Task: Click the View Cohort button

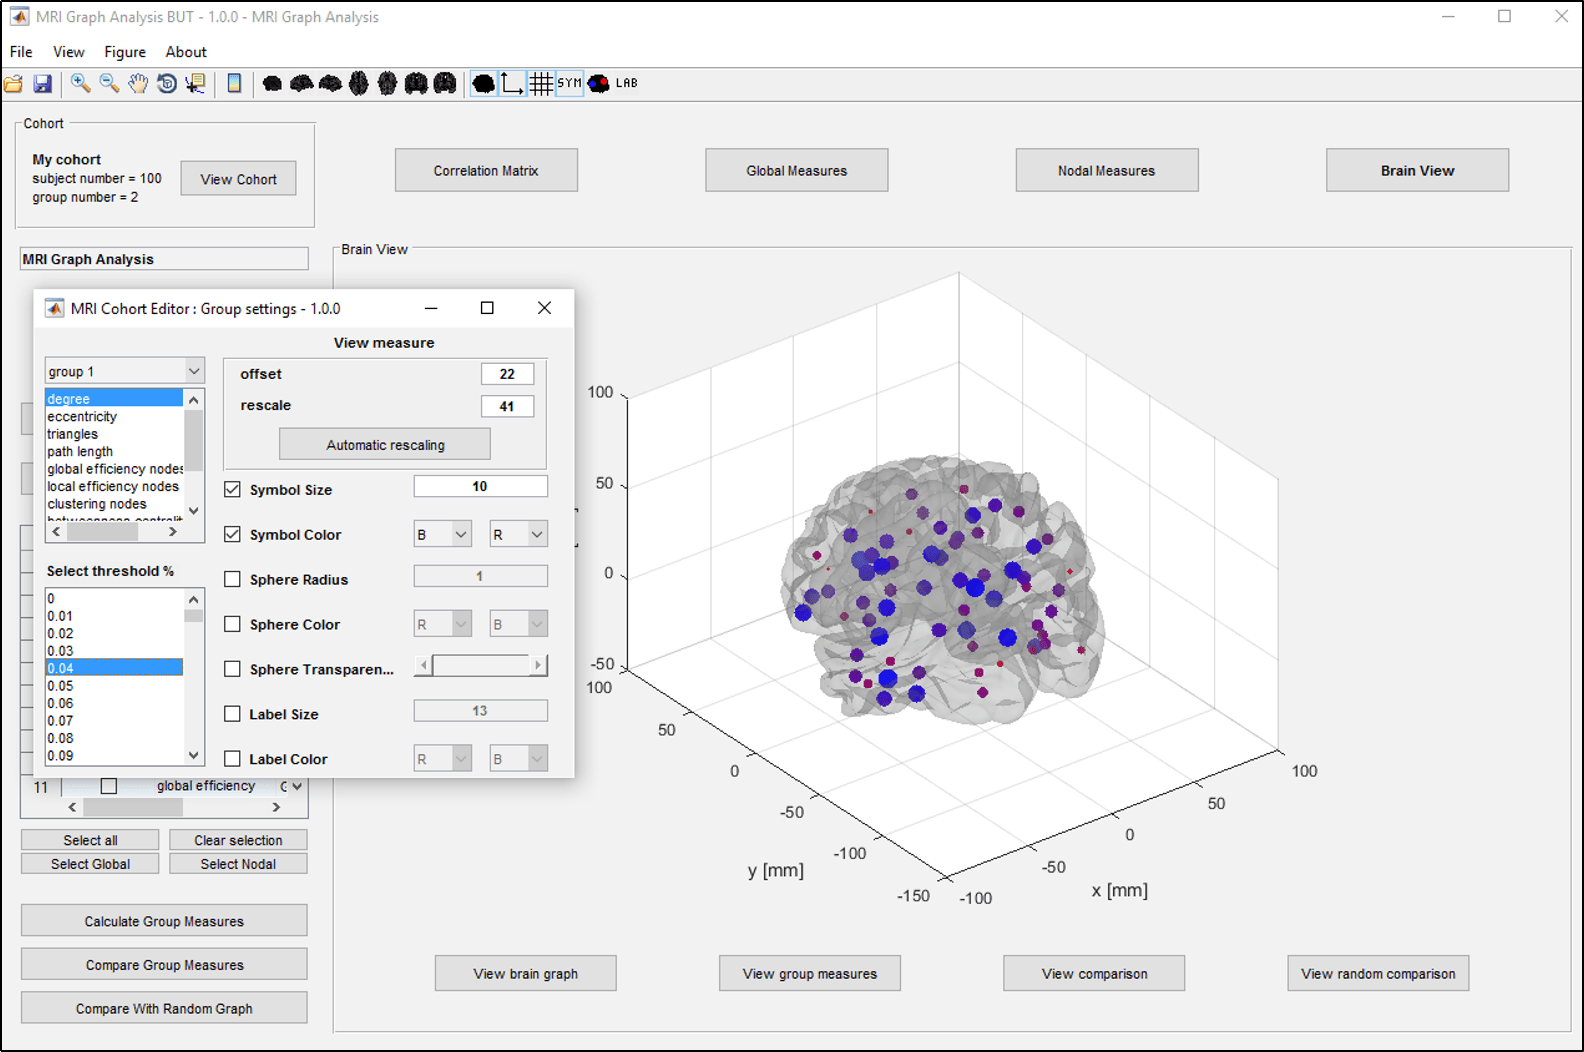Action: point(238,179)
